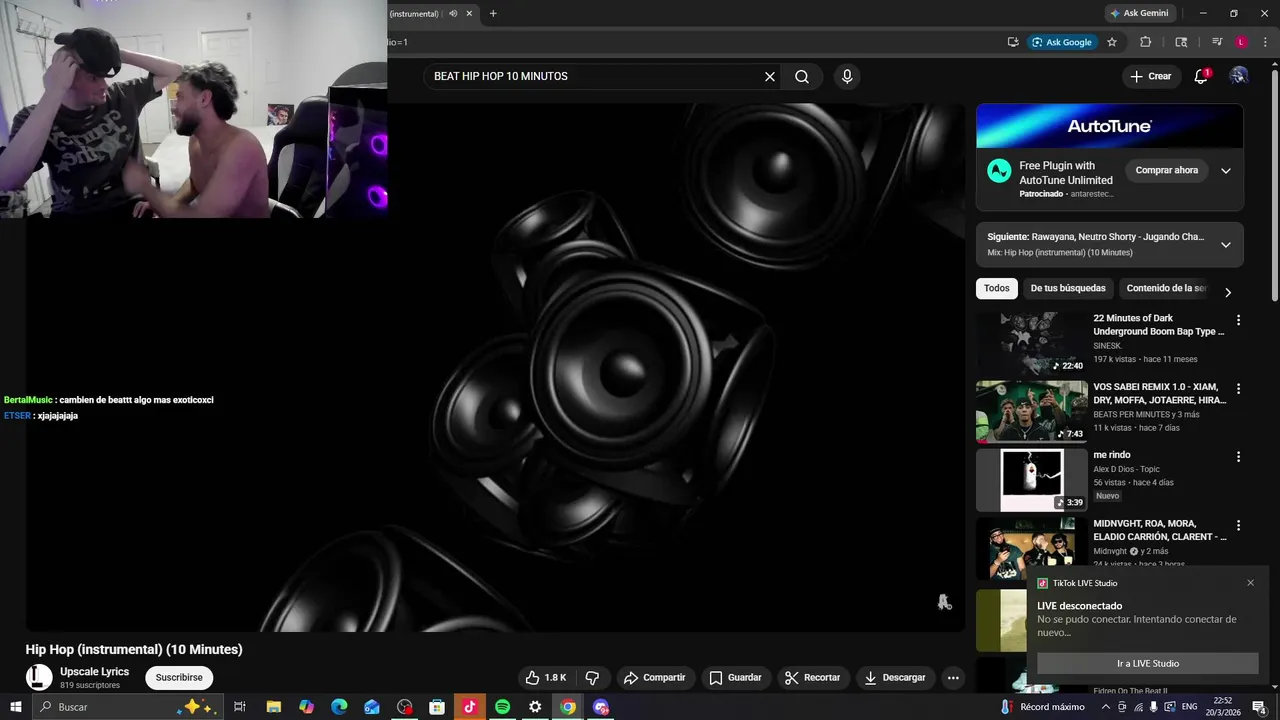The image size is (1280, 720).
Task: Dismiss the TikTok LIVE Studio notification
Action: [x=1250, y=583]
